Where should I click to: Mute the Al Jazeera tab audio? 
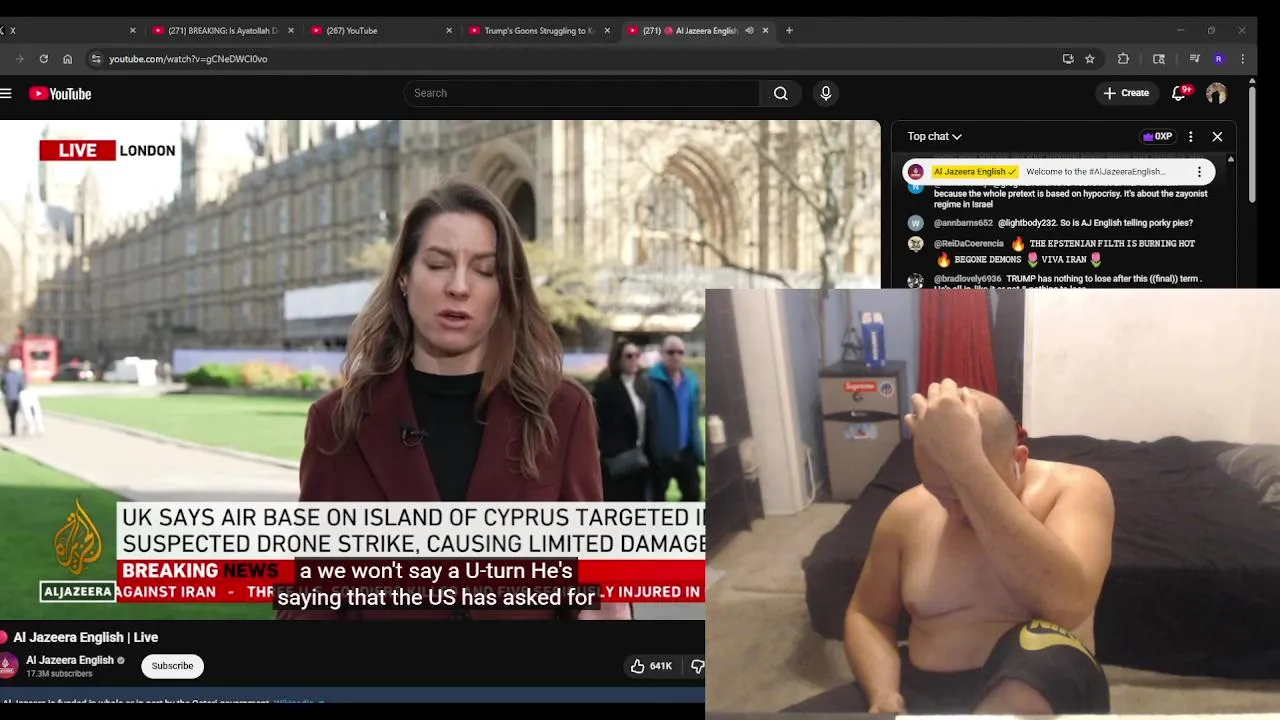click(x=748, y=31)
